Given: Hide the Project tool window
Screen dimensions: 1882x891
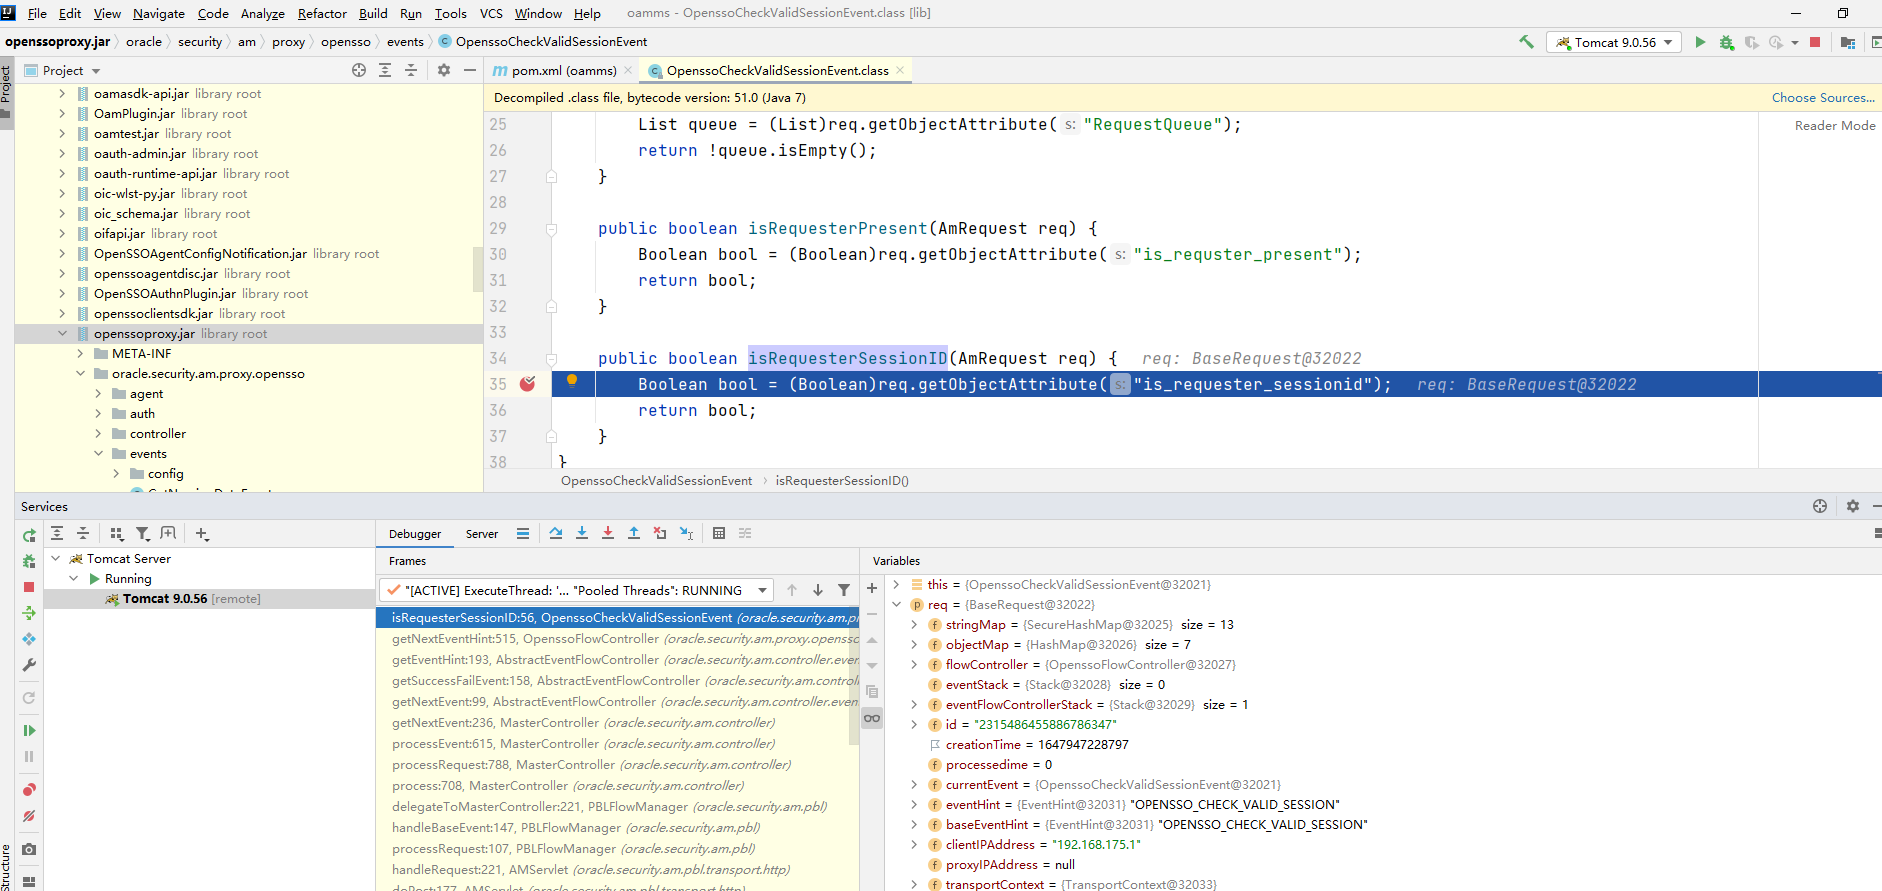Looking at the screenshot, I should (x=470, y=70).
